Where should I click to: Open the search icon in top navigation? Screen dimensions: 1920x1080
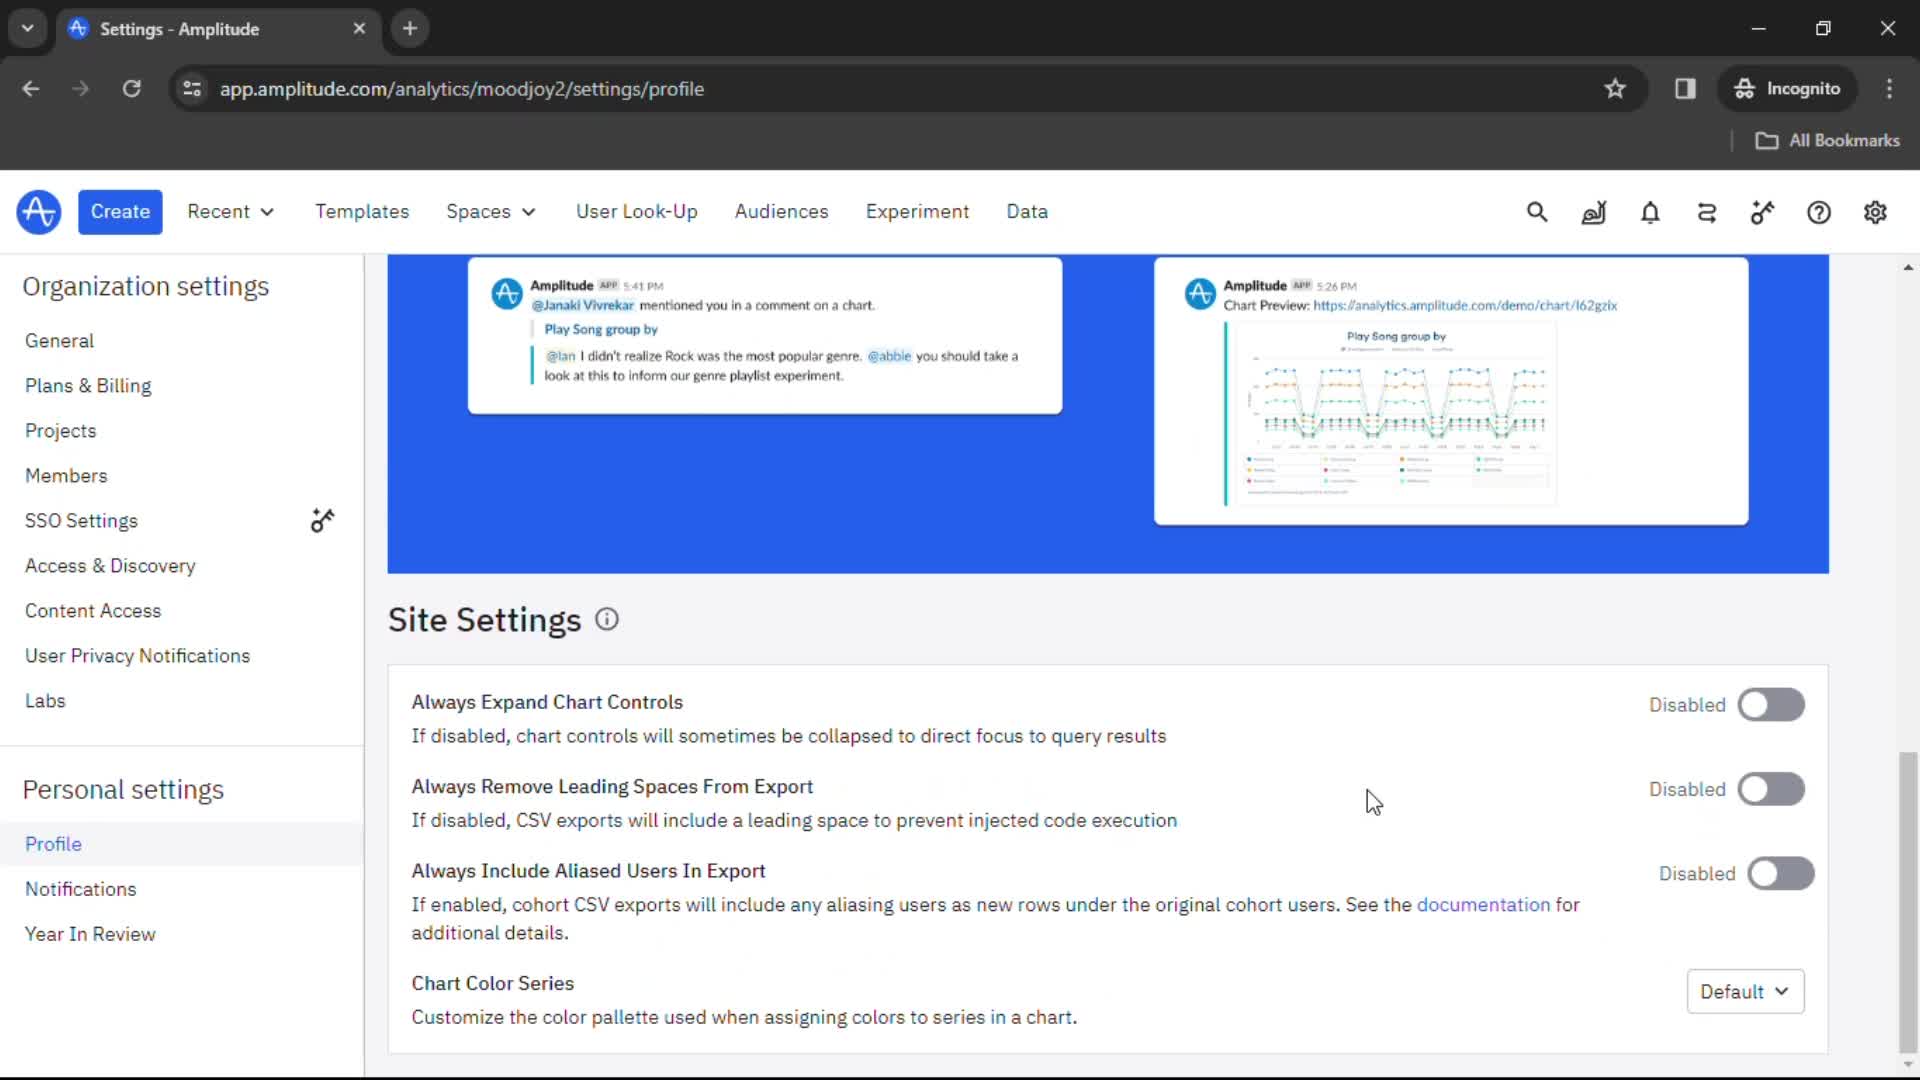coord(1536,211)
